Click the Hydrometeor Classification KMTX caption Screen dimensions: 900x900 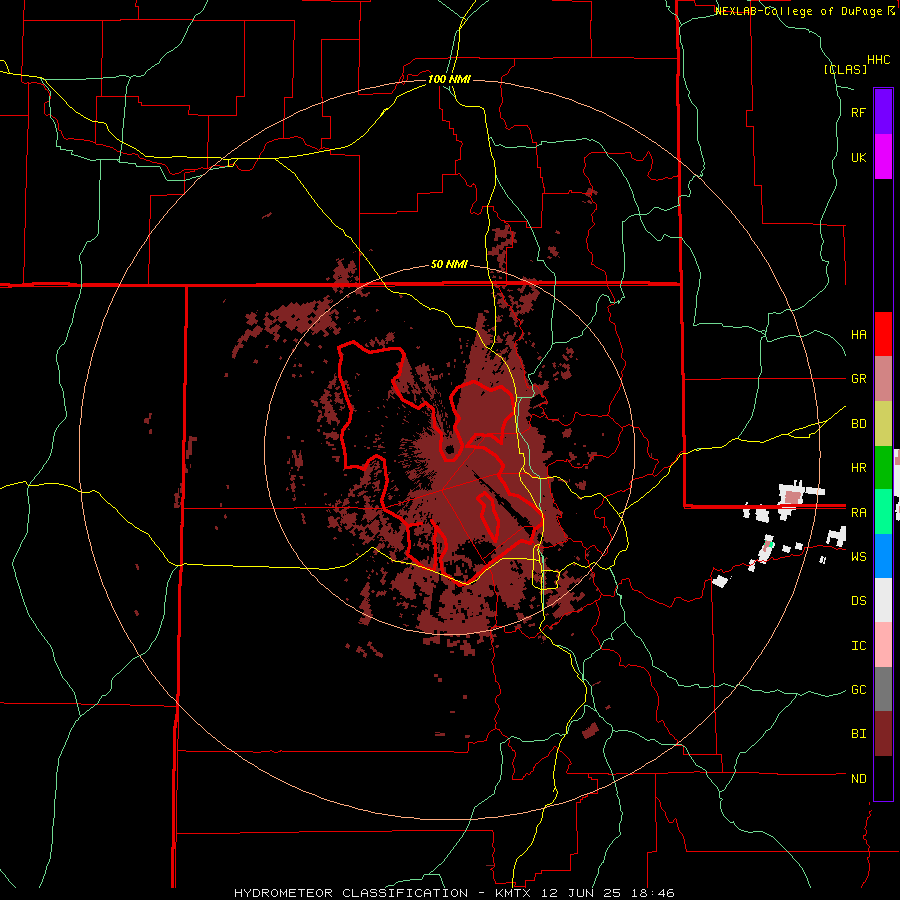(x=454, y=893)
